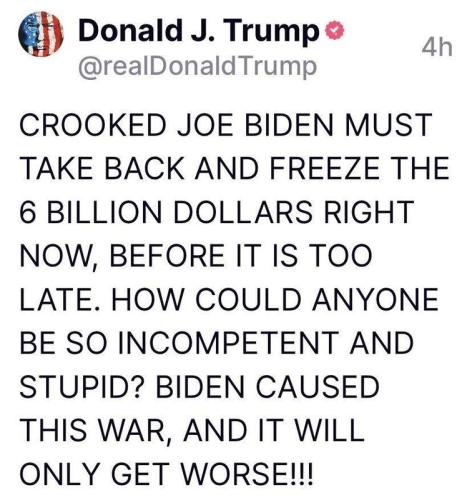
Task: Click the phrase BEFORE IT IS TOO
Action: (x=241, y=255)
